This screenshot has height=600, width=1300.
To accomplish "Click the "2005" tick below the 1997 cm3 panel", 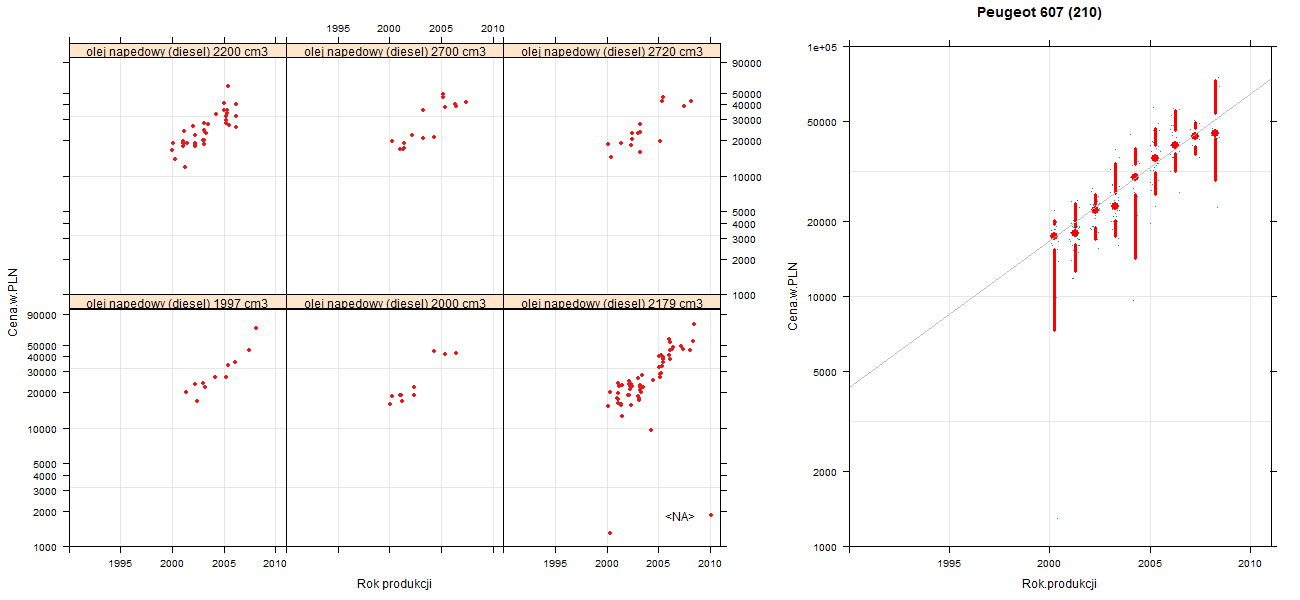I will point(224,564).
